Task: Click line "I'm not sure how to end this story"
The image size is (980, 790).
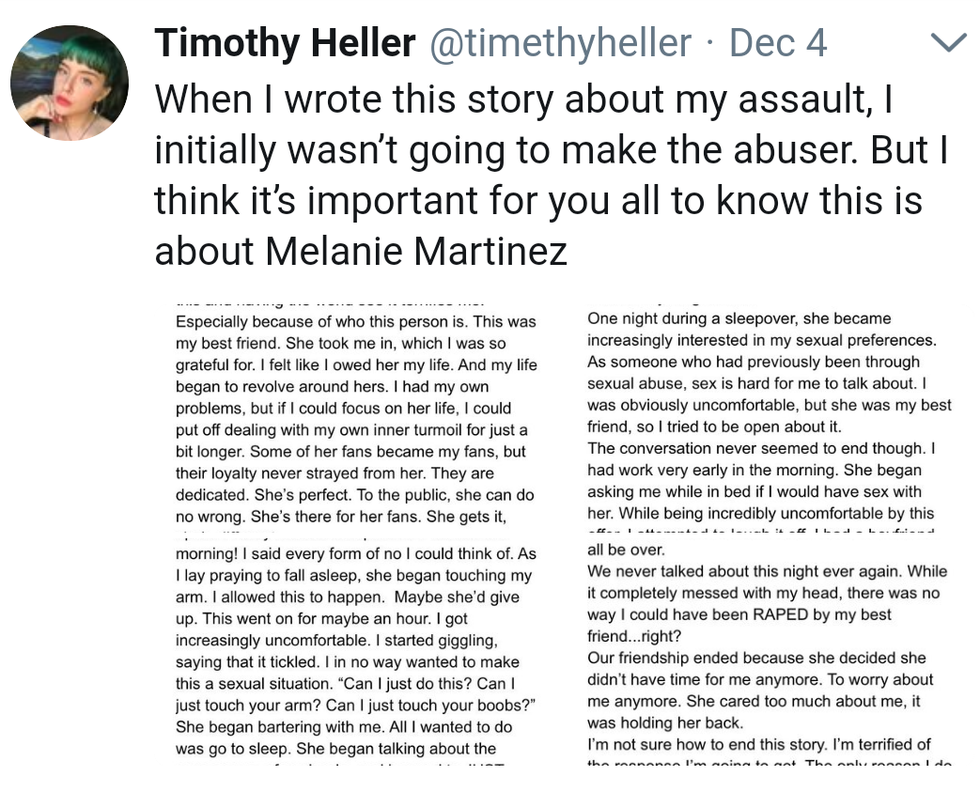Action: (758, 744)
